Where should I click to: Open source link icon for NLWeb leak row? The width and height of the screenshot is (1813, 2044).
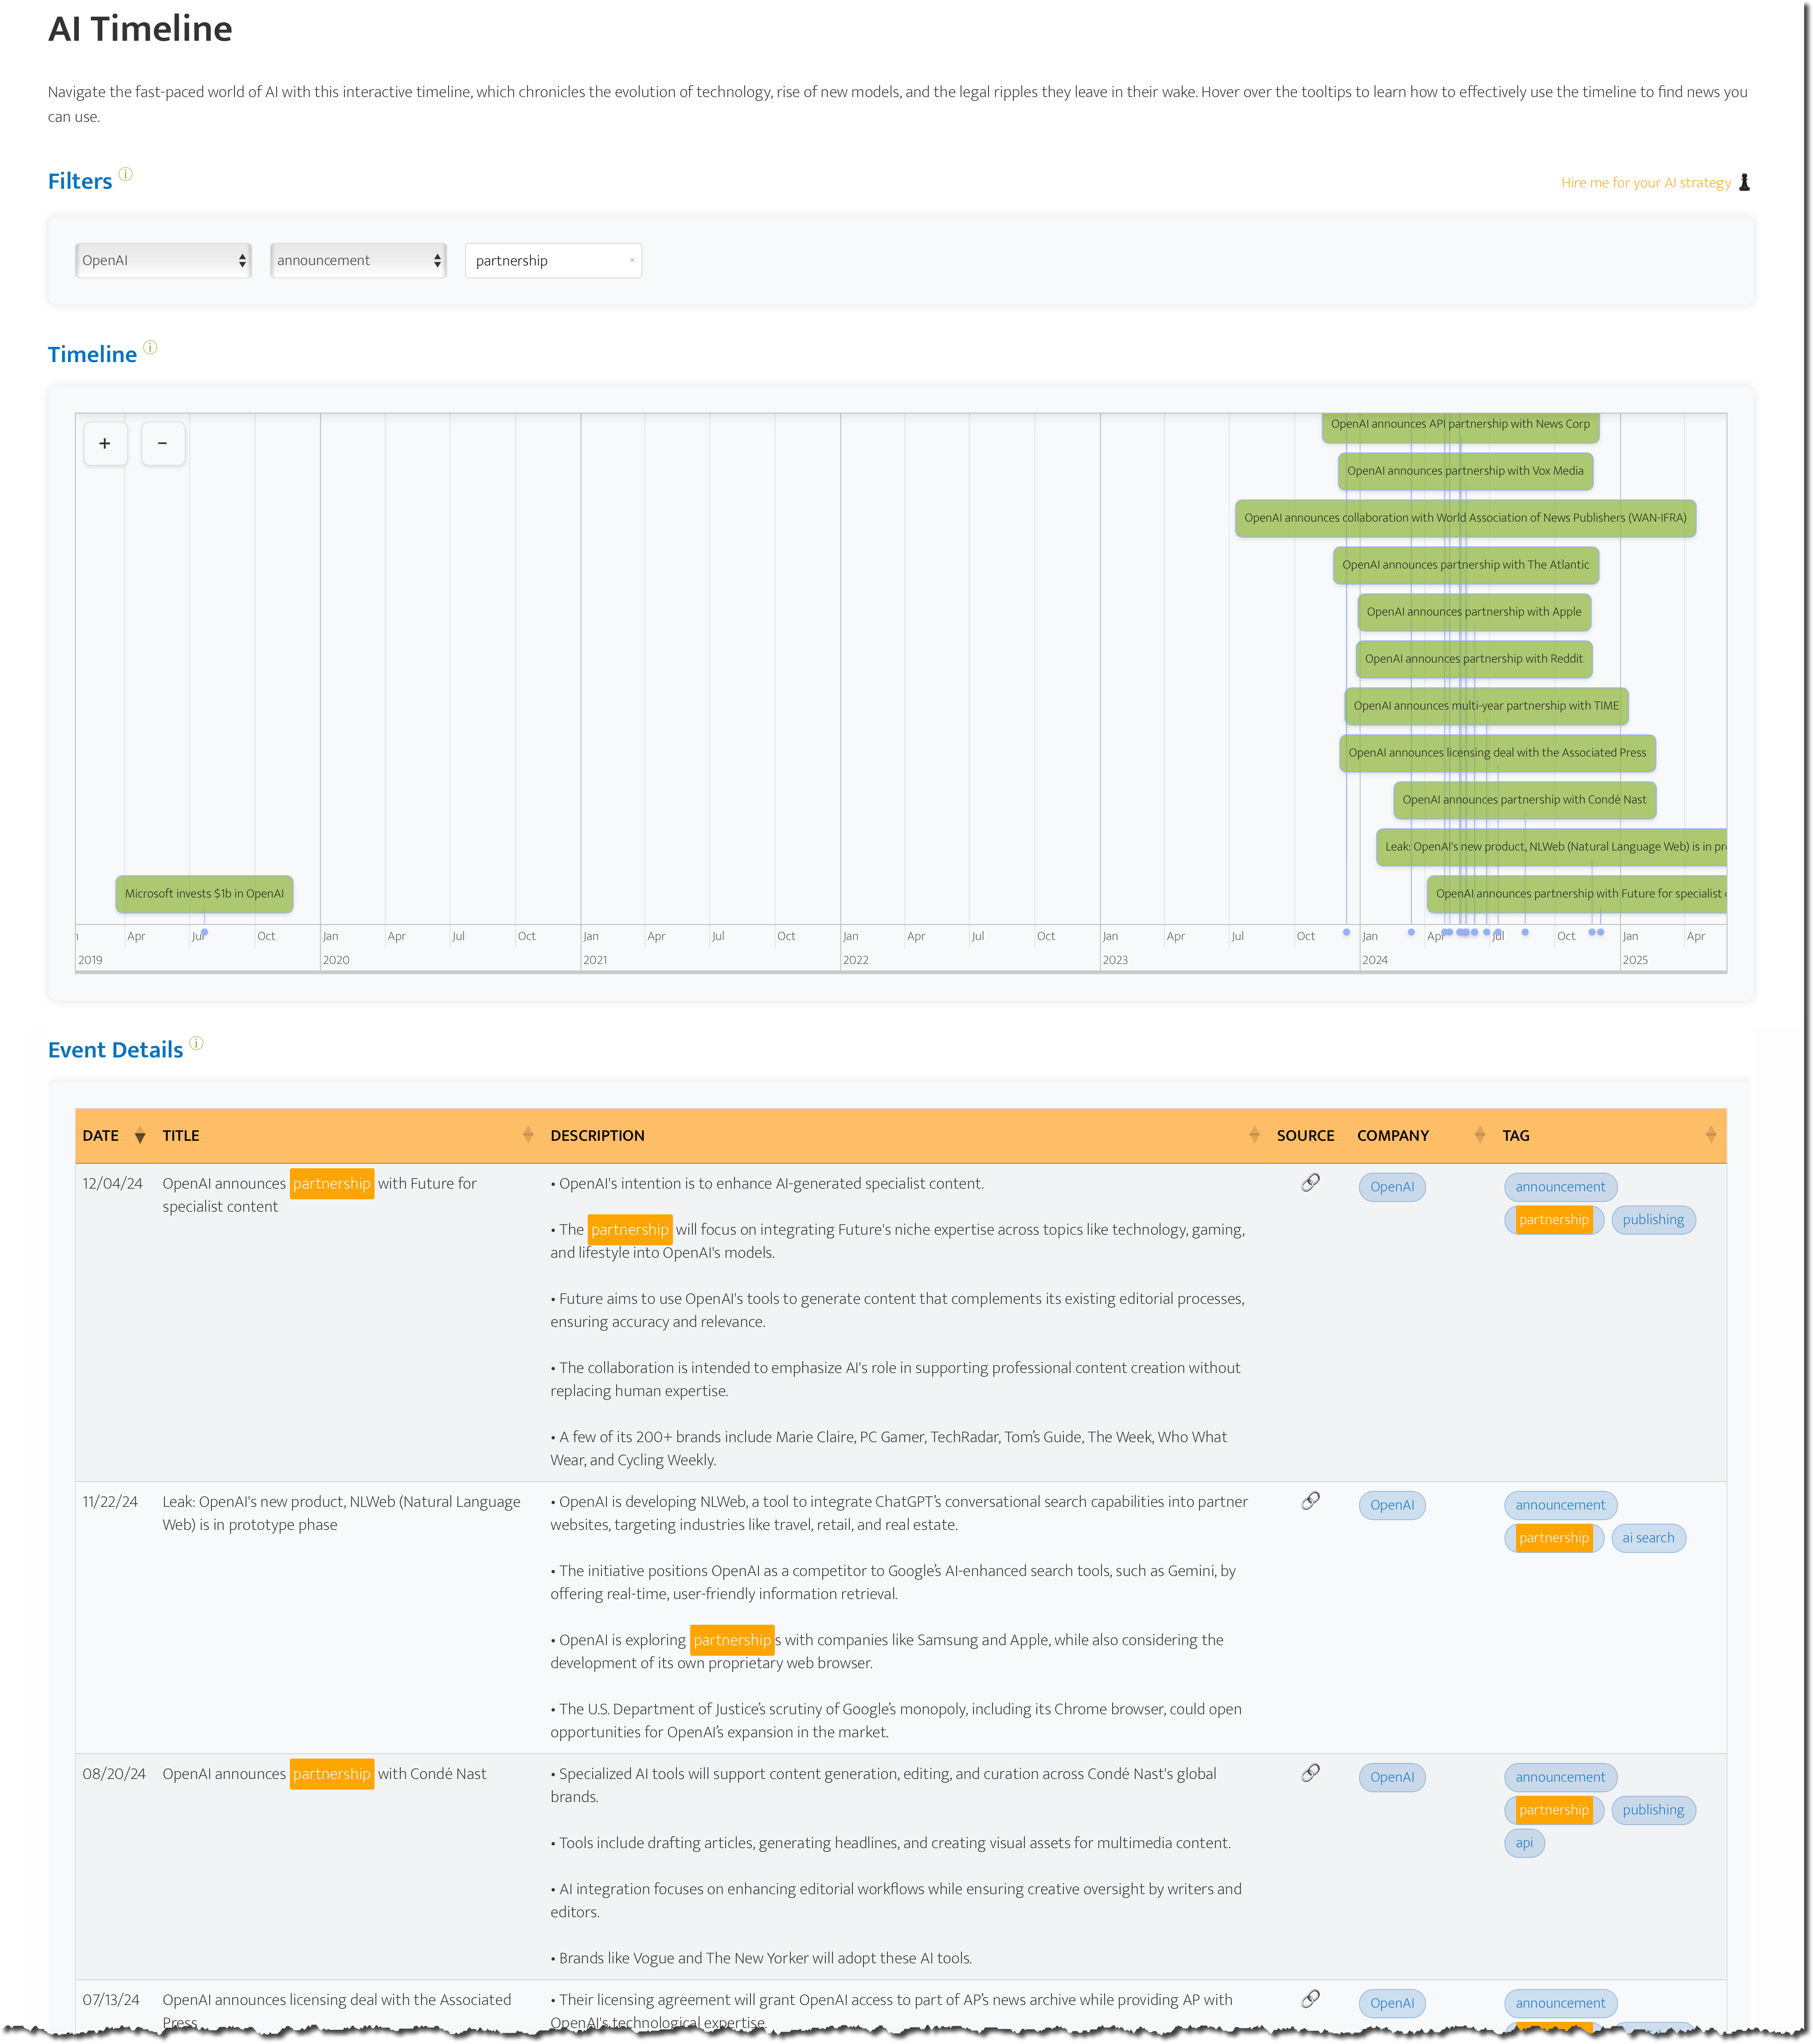[1310, 1501]
